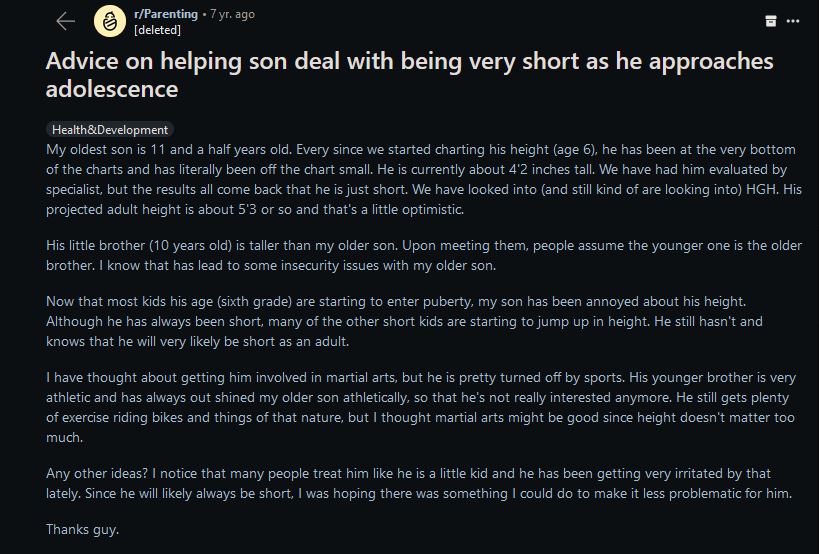Open the r/Parenting community avatar

click(x=109, y=21)
